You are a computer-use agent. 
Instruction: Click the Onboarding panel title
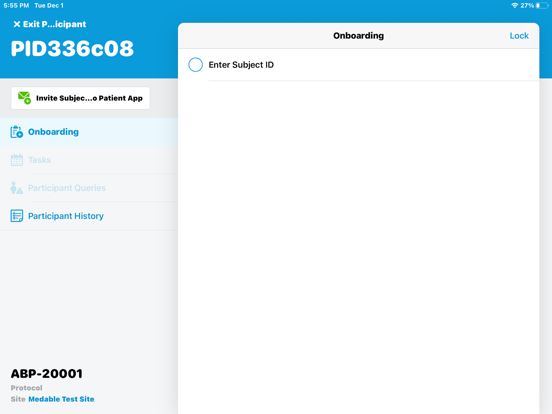point(358,36)
